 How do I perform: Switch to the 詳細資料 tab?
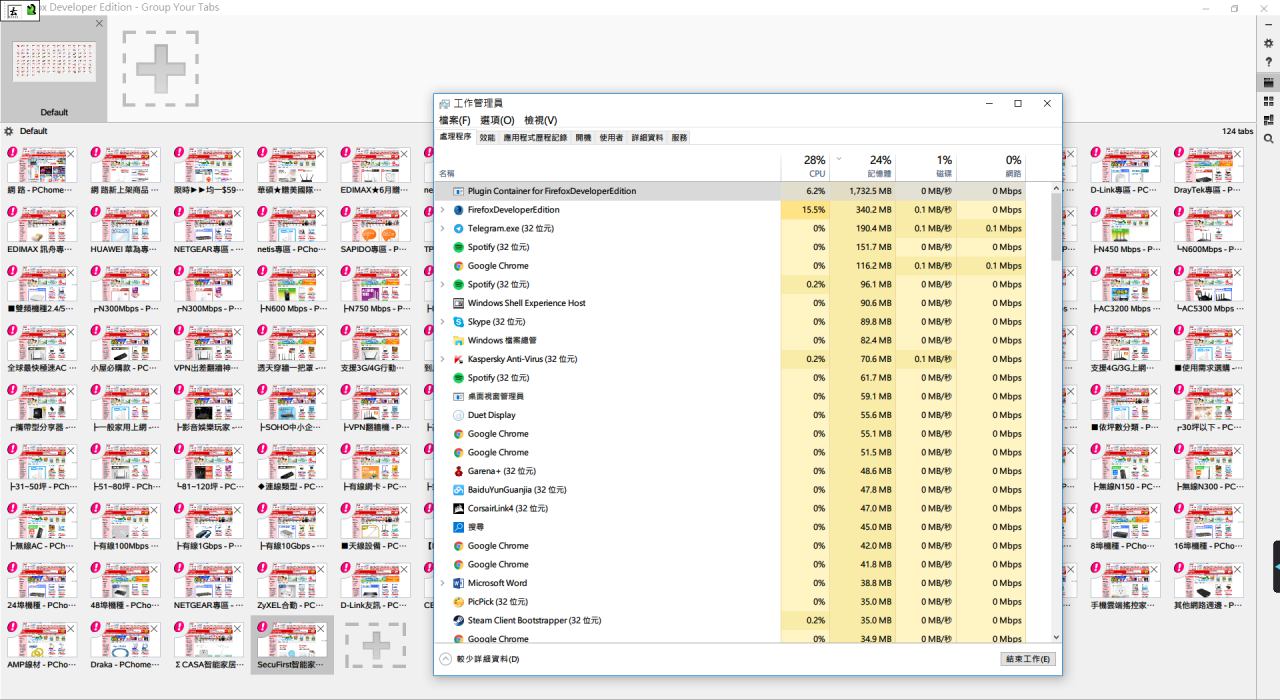pyautogui.click(x=647, y=138)
